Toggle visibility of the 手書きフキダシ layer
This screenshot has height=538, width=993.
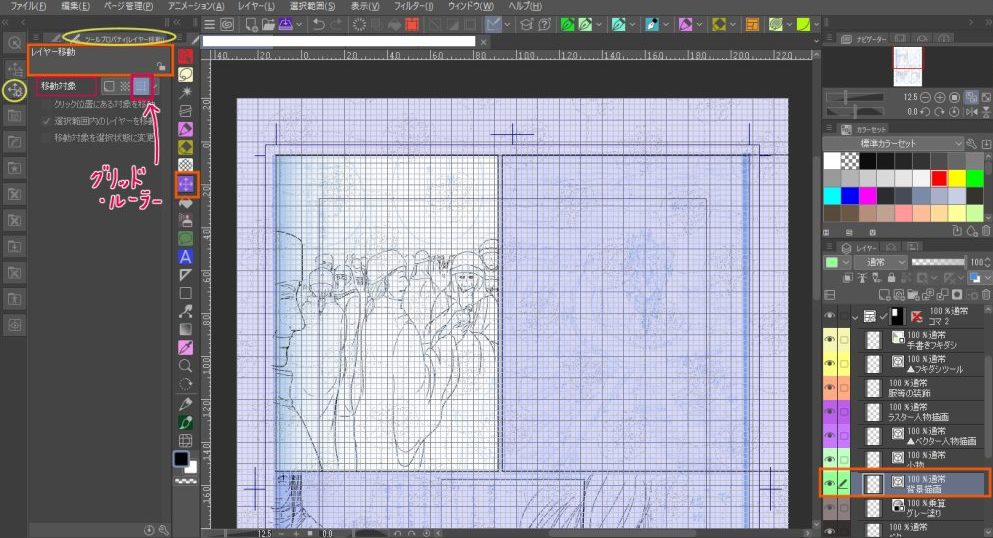pyautogui.click(x=830, y=340)
